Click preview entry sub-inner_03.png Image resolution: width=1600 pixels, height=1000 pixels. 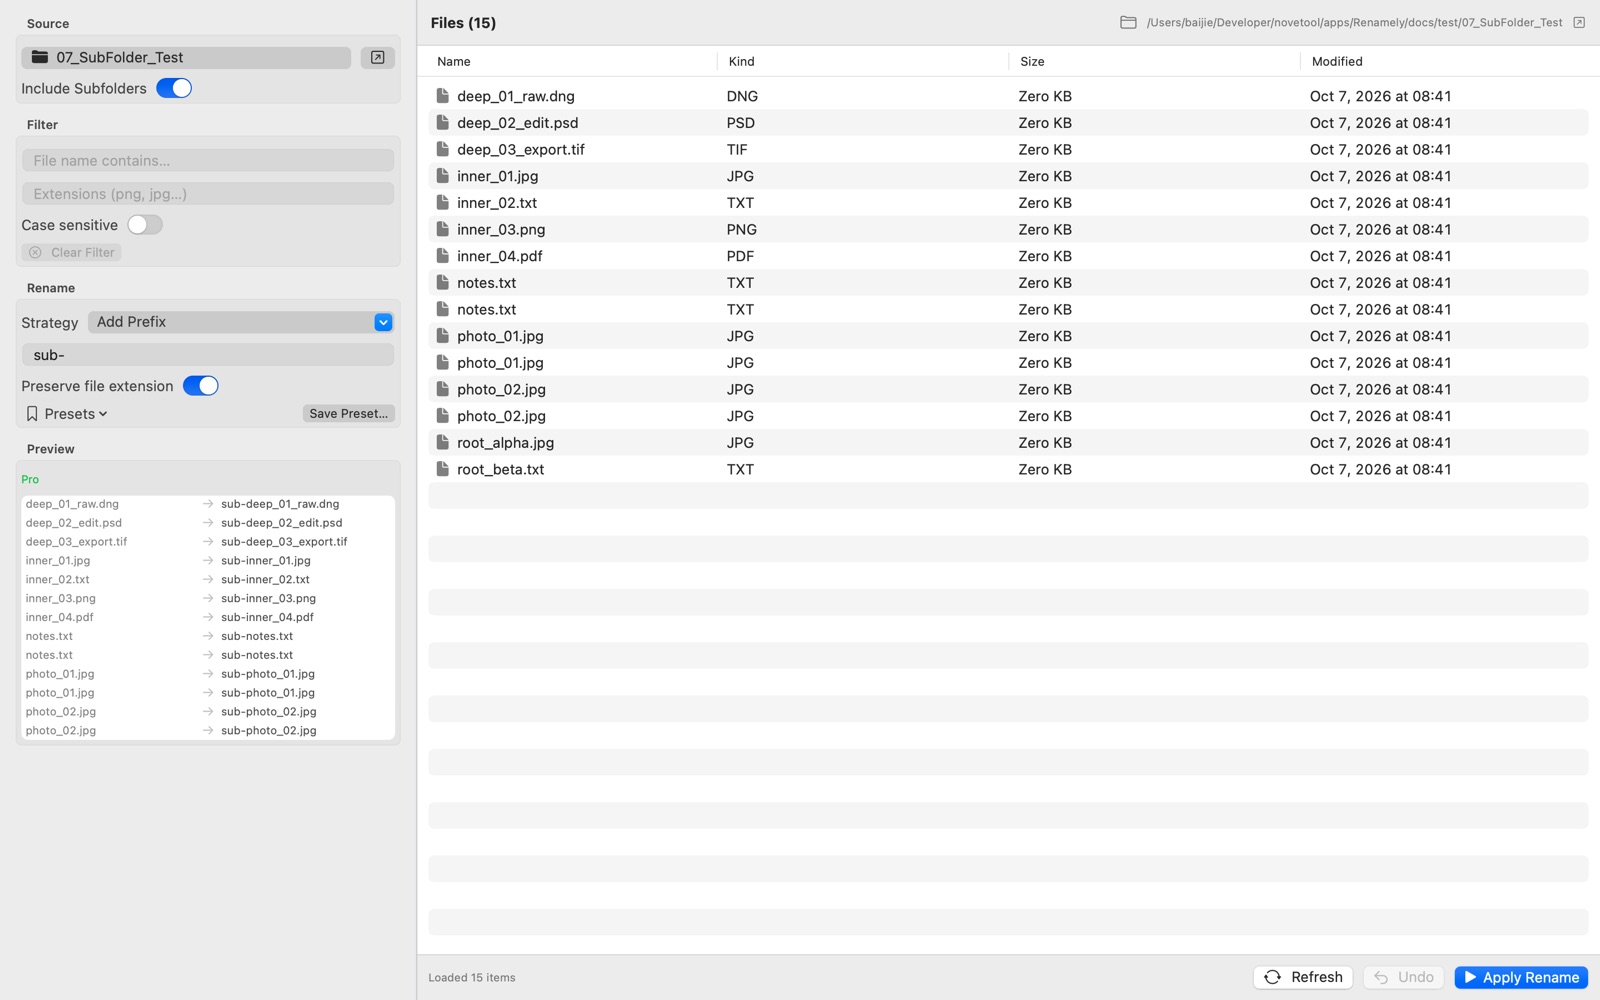[268, 598]
